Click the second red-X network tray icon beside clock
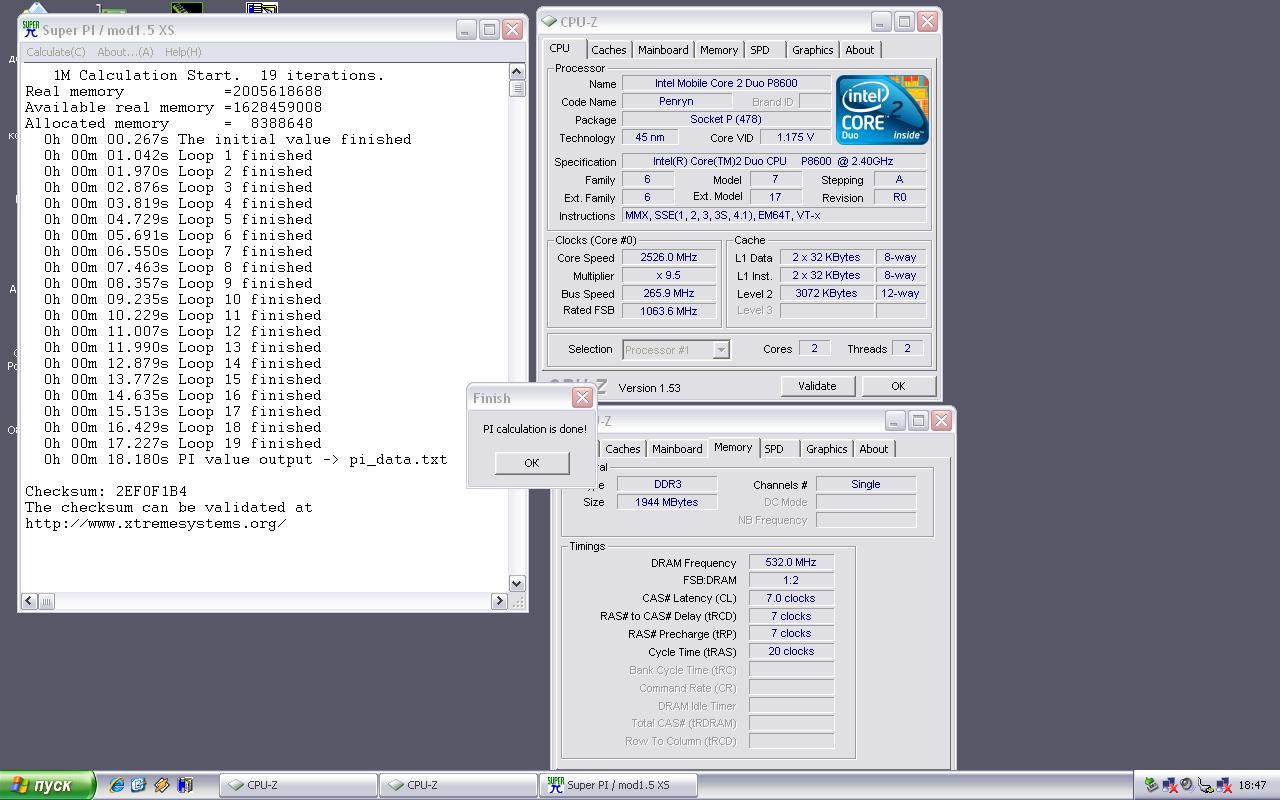The image size is (1280, 800). pyautogui.click(x=1224, y=785)
